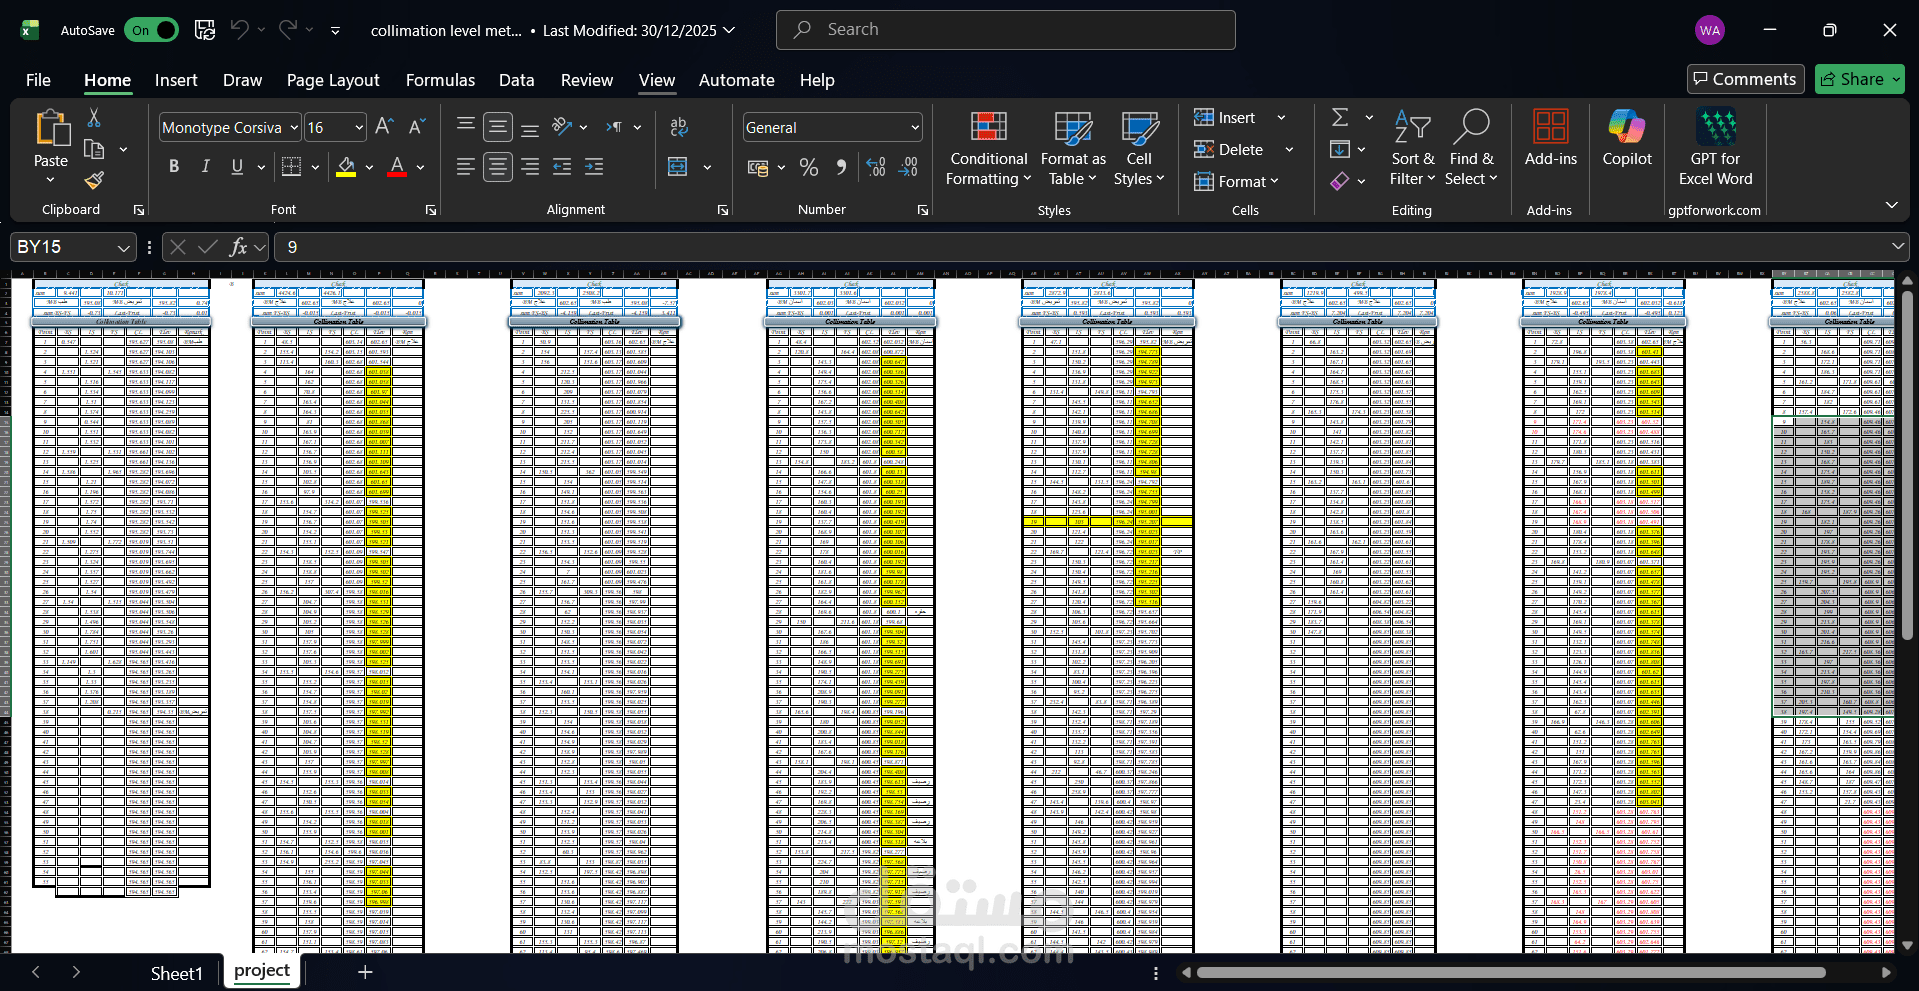Click the AutoSum sigma icon
This screenshot has width=1919, height=991.
click(x=1340, y=118)
